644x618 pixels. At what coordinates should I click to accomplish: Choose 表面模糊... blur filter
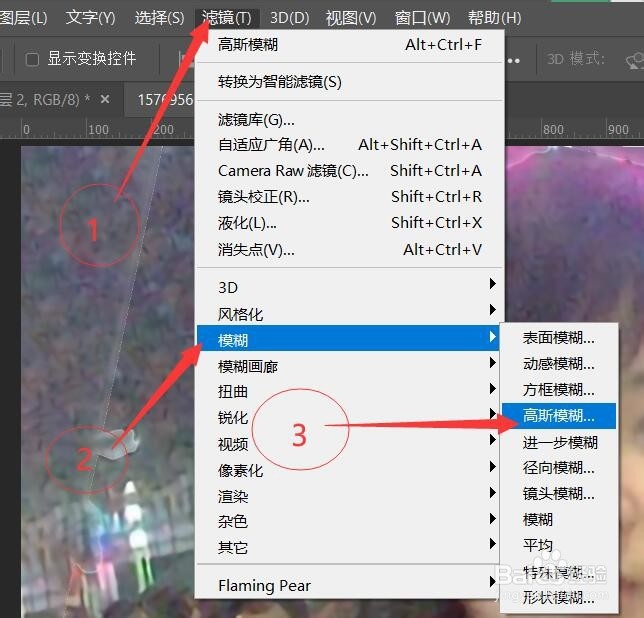559,338
